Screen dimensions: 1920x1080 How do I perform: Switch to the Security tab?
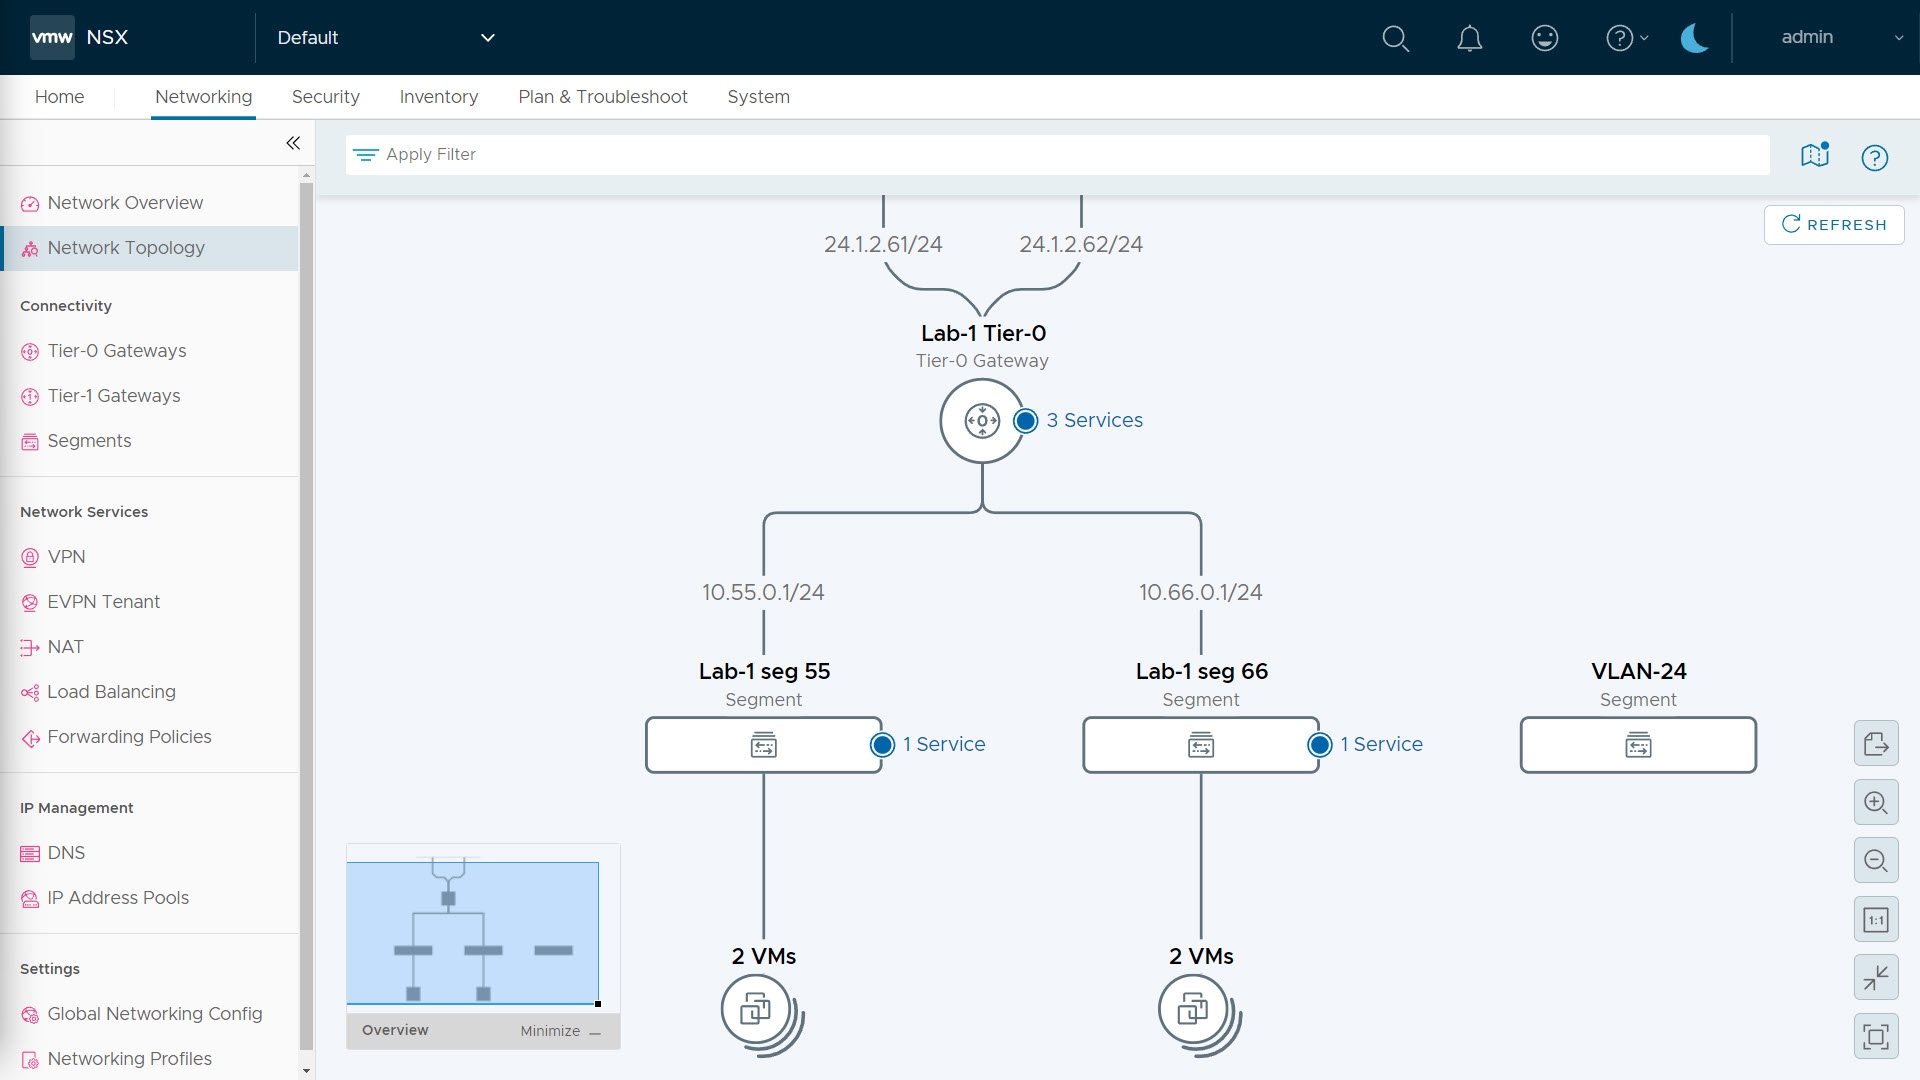(x=325, y=97)
